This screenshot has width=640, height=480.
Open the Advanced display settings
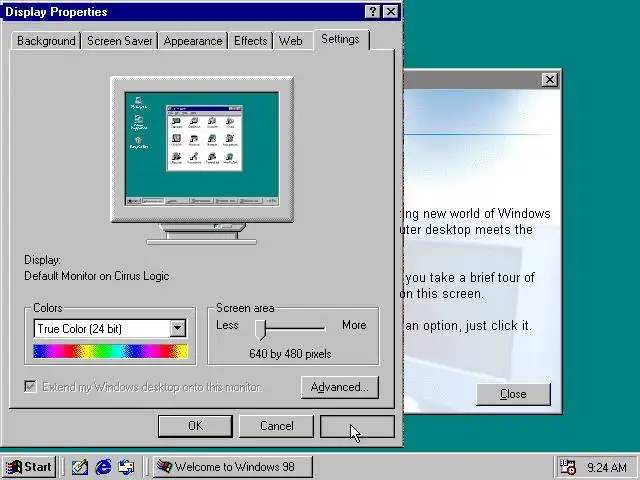click(340, 387)
